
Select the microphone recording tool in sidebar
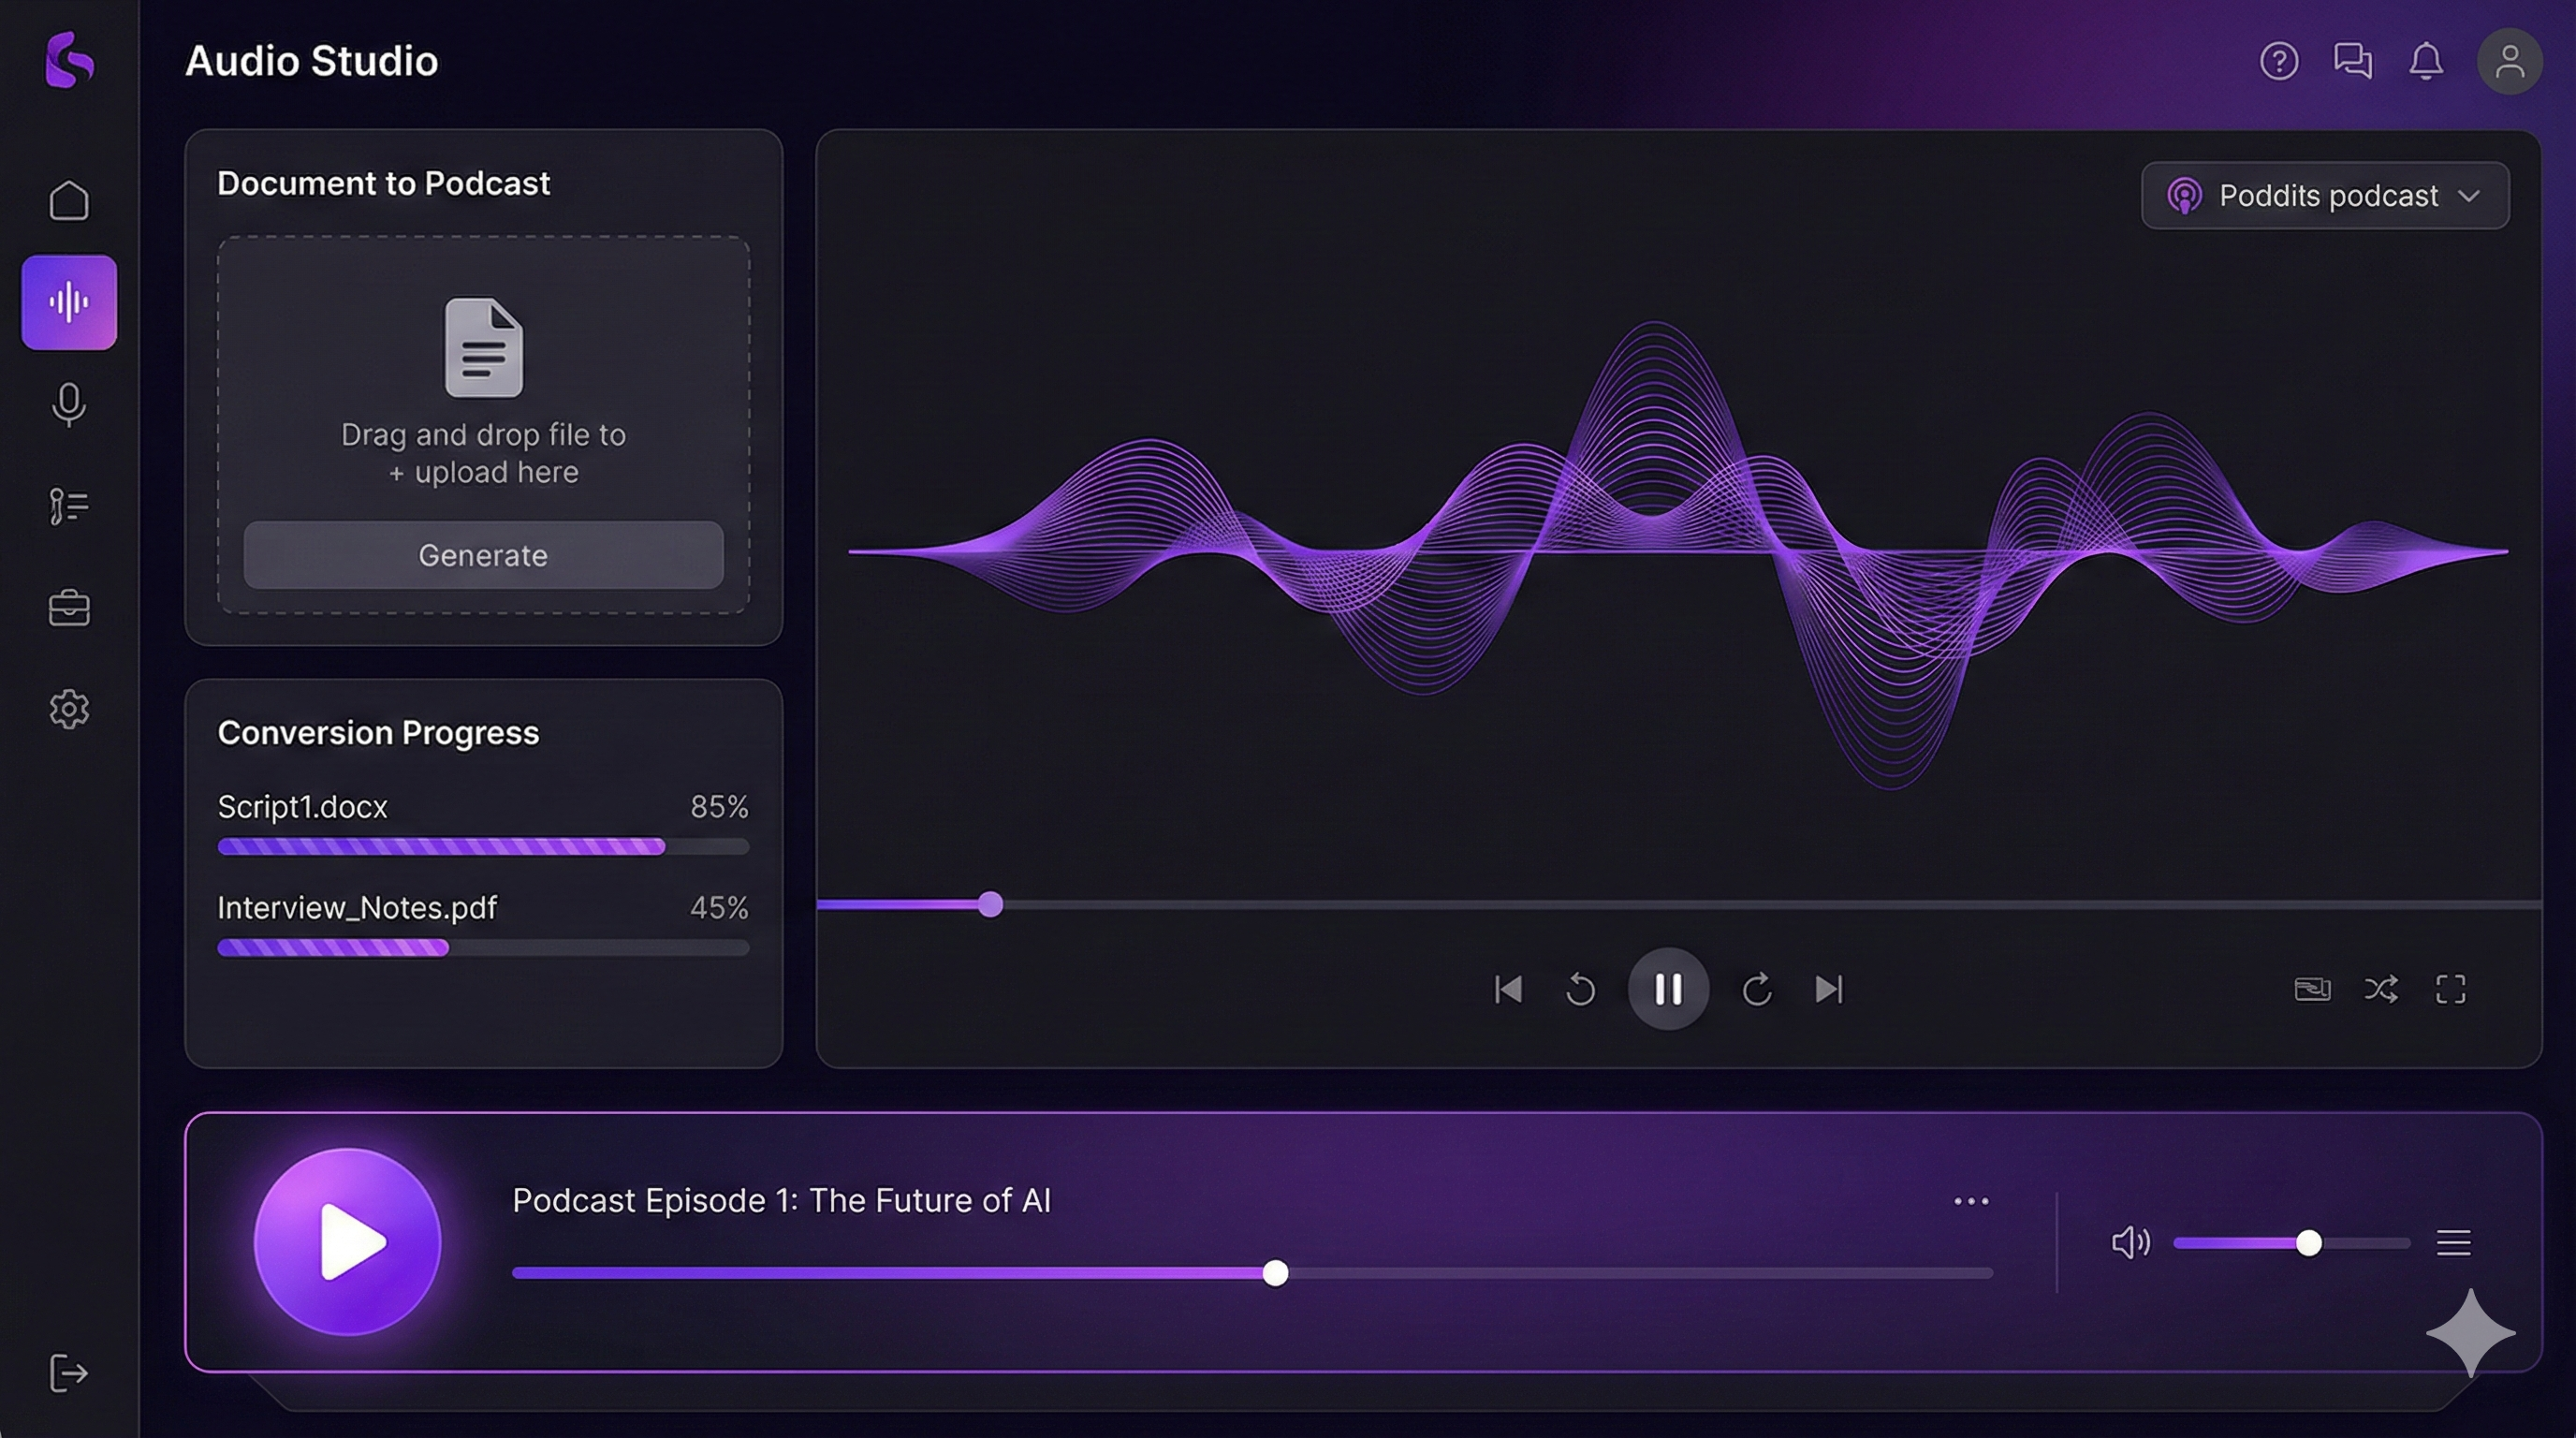pos(68,405)
